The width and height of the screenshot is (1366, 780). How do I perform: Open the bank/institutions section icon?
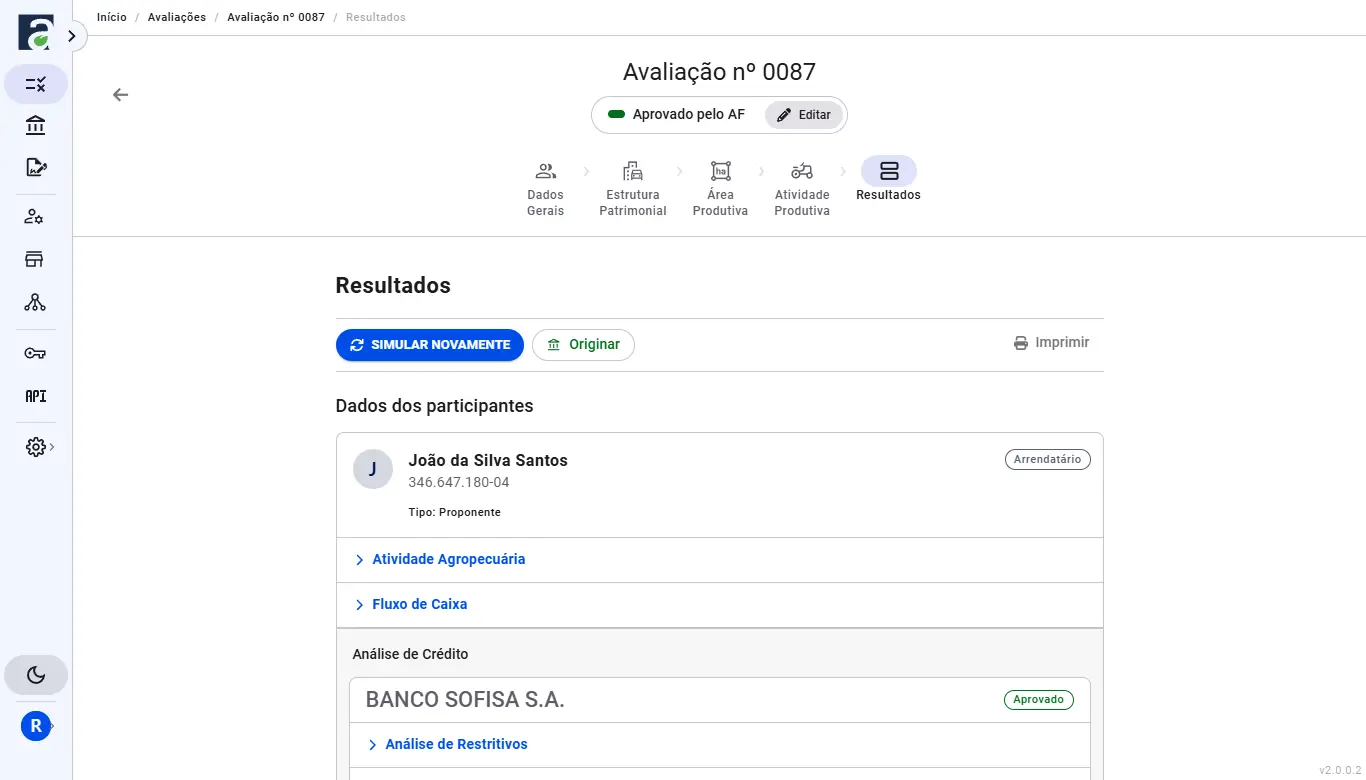36,125
